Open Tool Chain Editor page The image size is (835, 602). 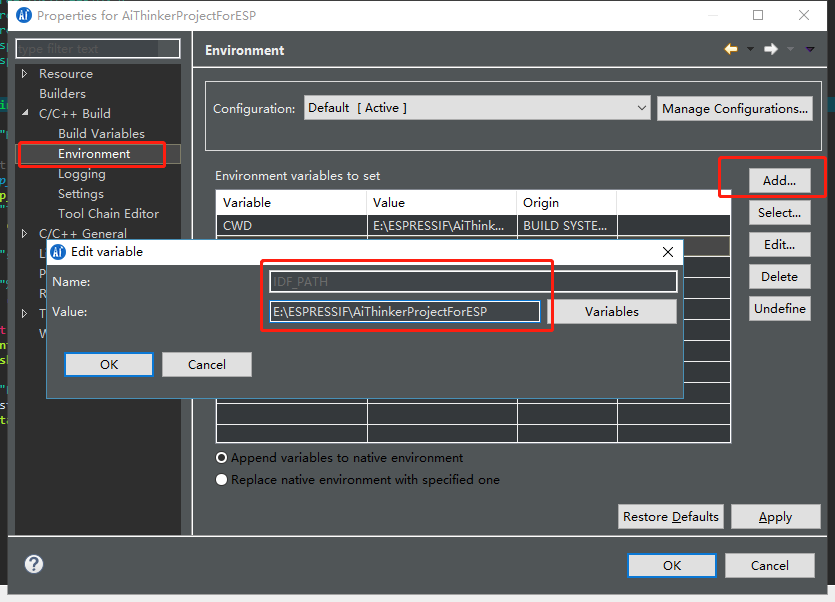108,213
